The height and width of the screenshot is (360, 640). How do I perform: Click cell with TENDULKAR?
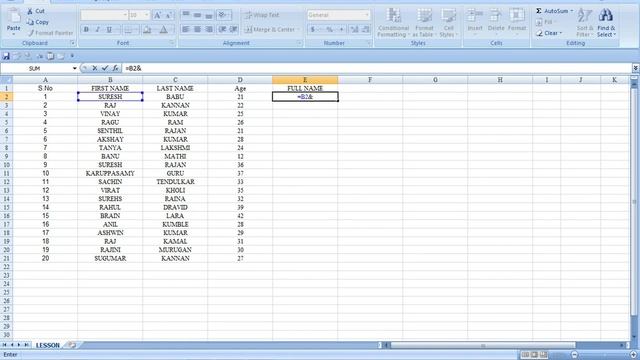tap(175, 182)
